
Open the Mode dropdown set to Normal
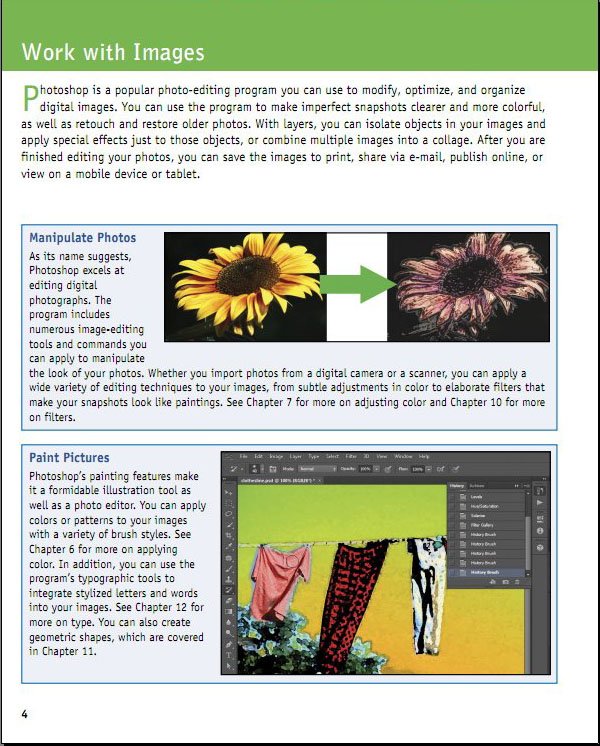pyautogui.click(x=317, y=469)
